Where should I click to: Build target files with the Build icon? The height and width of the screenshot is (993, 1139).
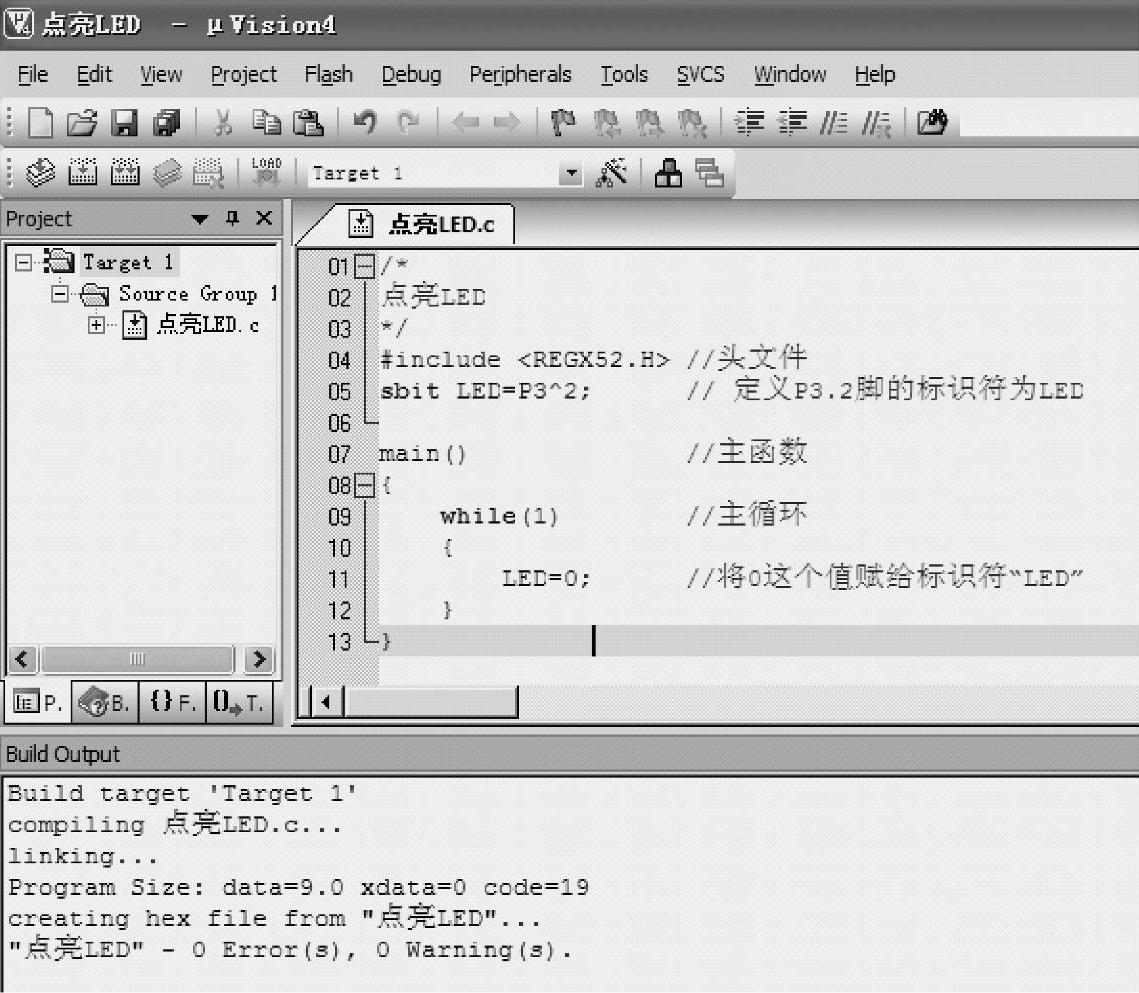pos(82,173)
